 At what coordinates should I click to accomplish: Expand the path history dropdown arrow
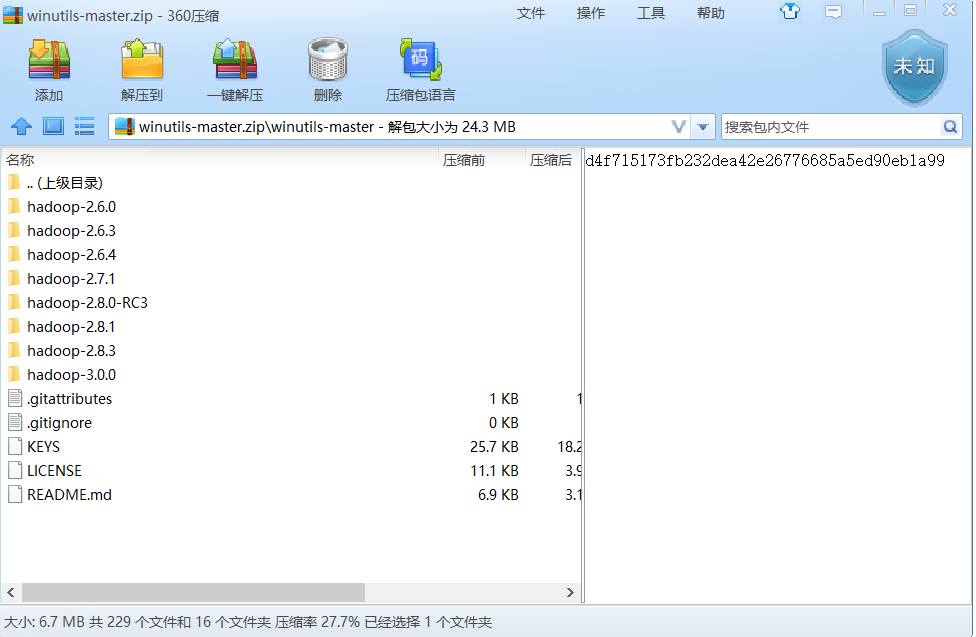703,127
